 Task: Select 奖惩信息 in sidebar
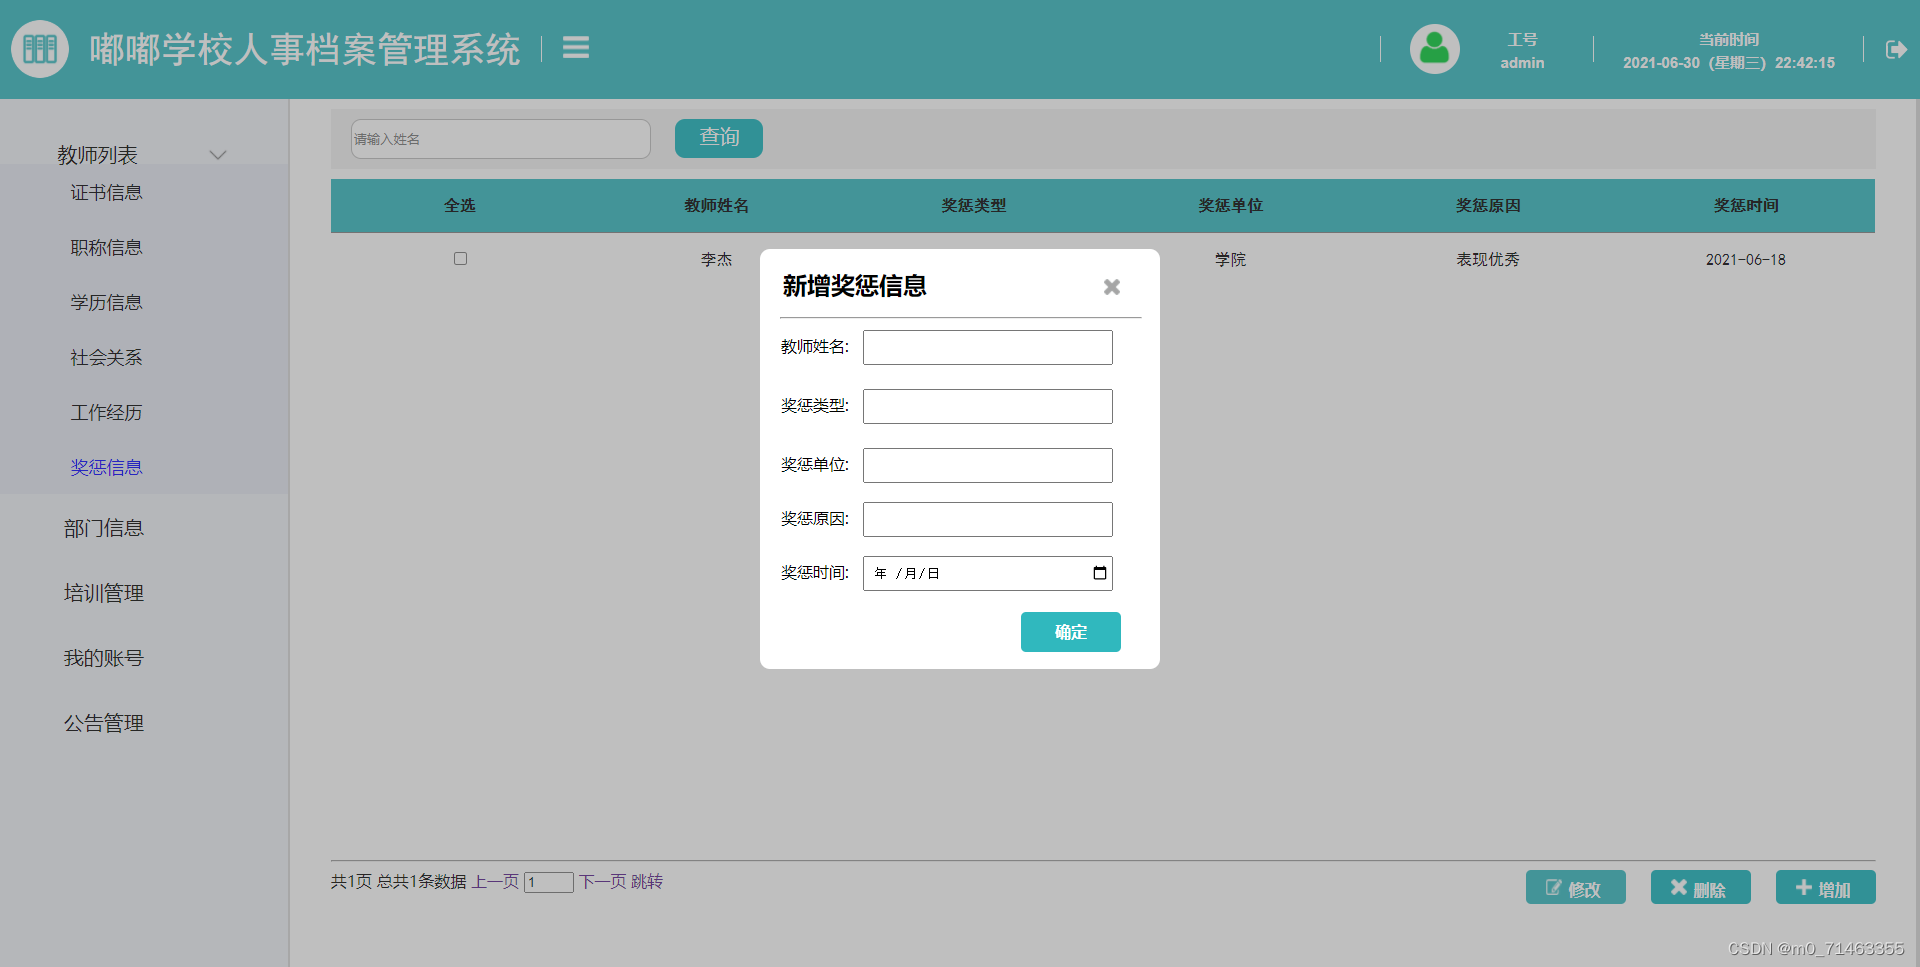106,468
